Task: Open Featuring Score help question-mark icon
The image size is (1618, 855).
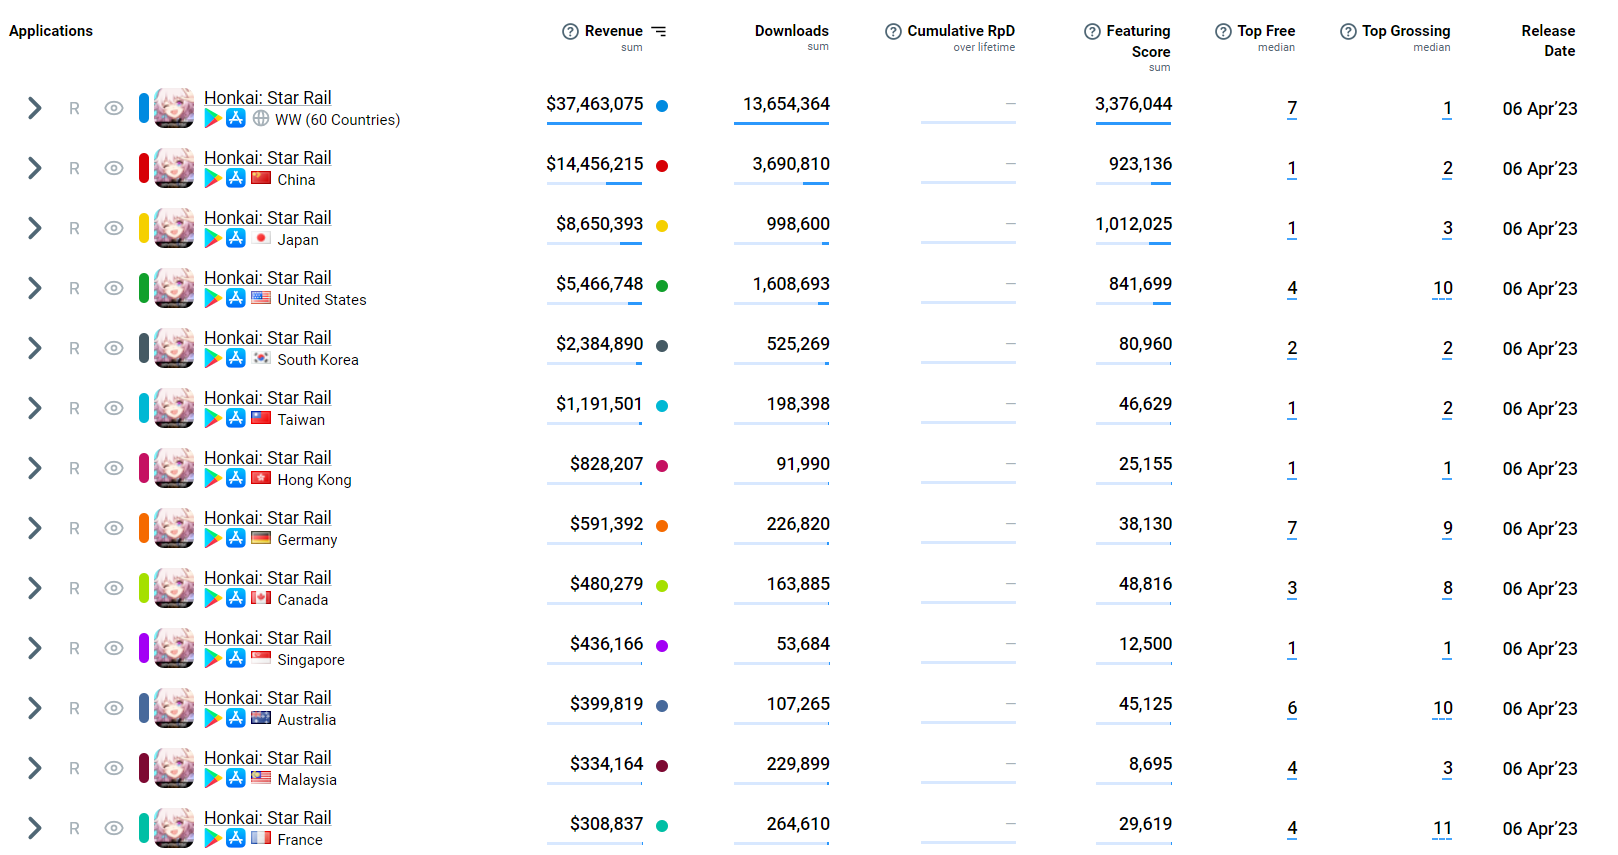Action: click(1092, 31)
